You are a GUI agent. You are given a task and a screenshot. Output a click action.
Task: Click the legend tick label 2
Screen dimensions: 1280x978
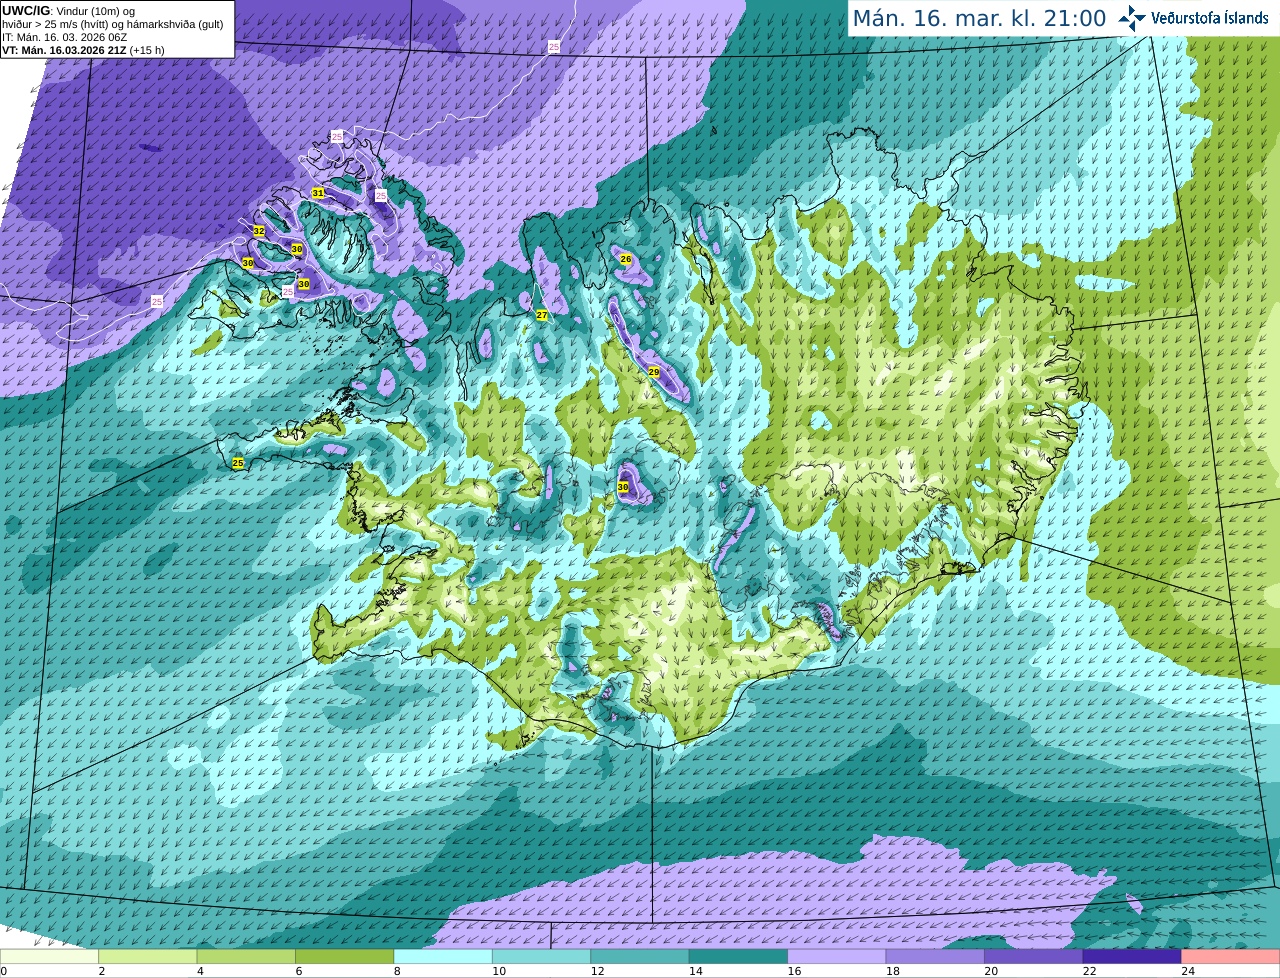102,971
